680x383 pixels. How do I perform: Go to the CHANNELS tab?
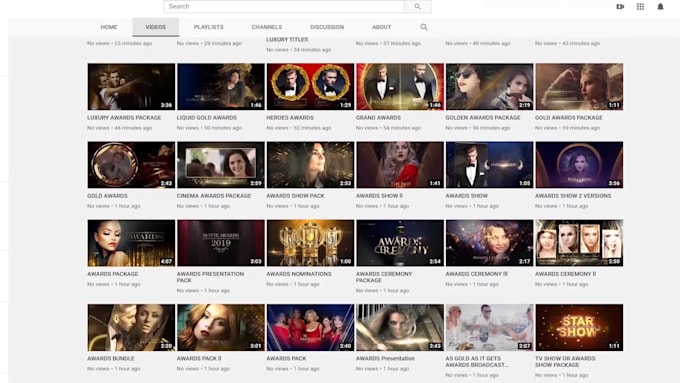pos(267,27)
